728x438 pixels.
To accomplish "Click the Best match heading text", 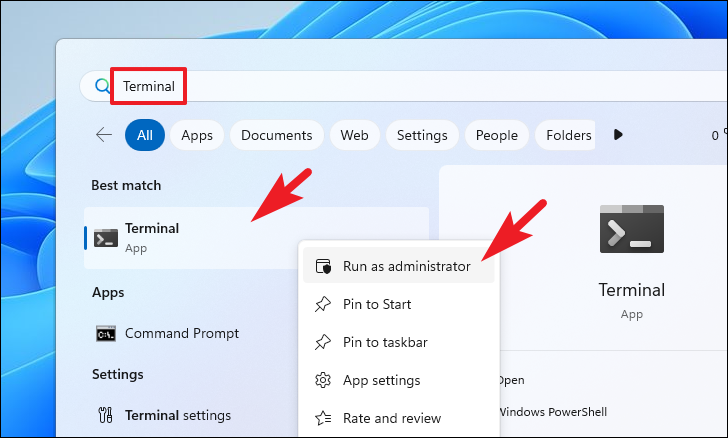I will (x=126, y=185).
